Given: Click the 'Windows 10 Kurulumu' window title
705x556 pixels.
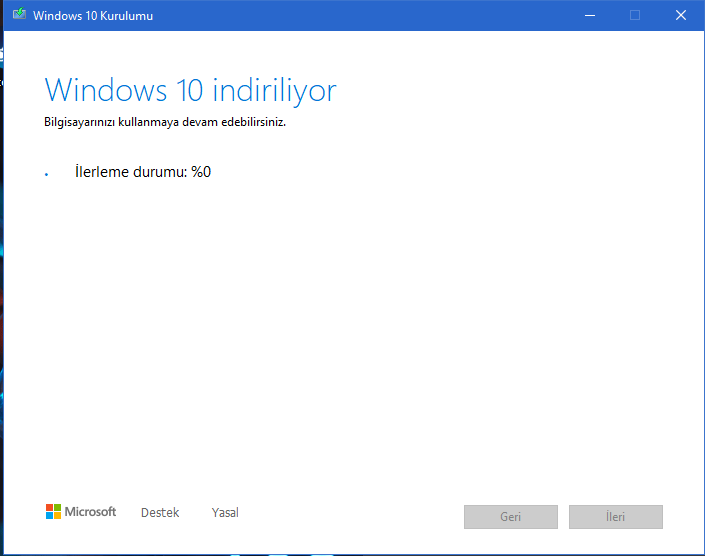Looking at the screenshot, I should [x=93, y=16].
